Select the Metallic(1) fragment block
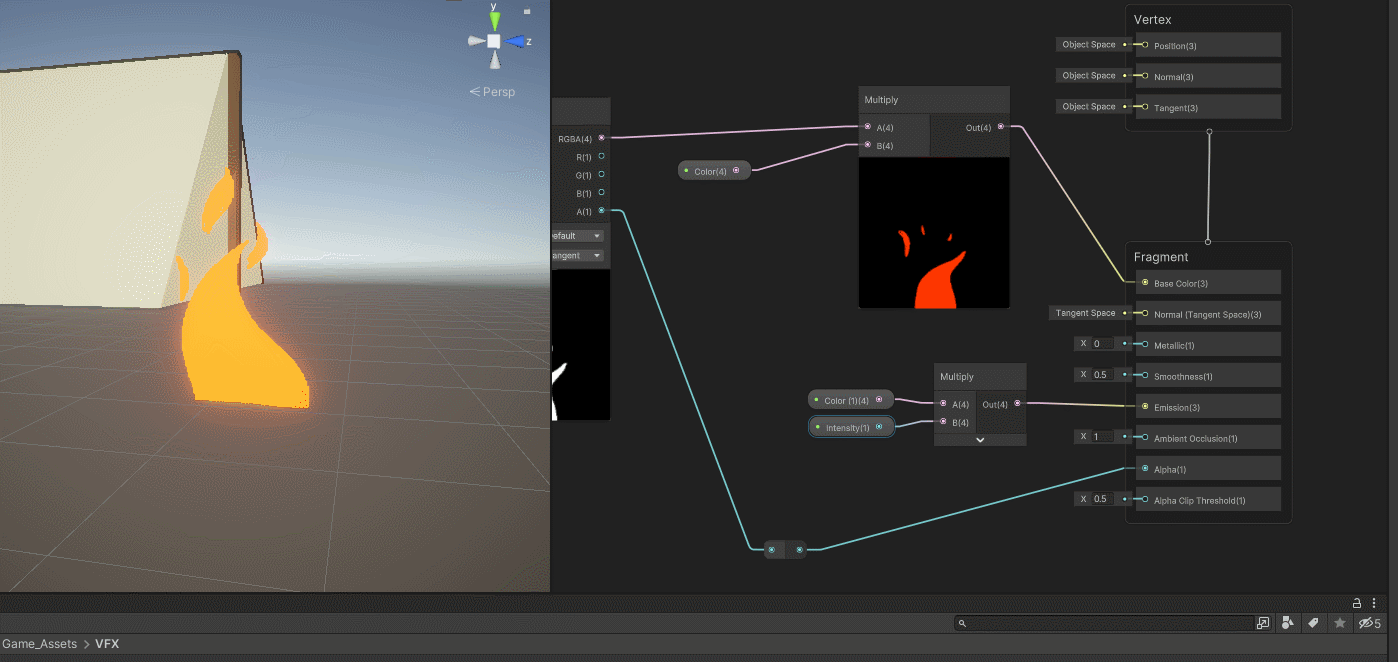The height and width of the screenshot is (662, 1398). [1208, 345]
